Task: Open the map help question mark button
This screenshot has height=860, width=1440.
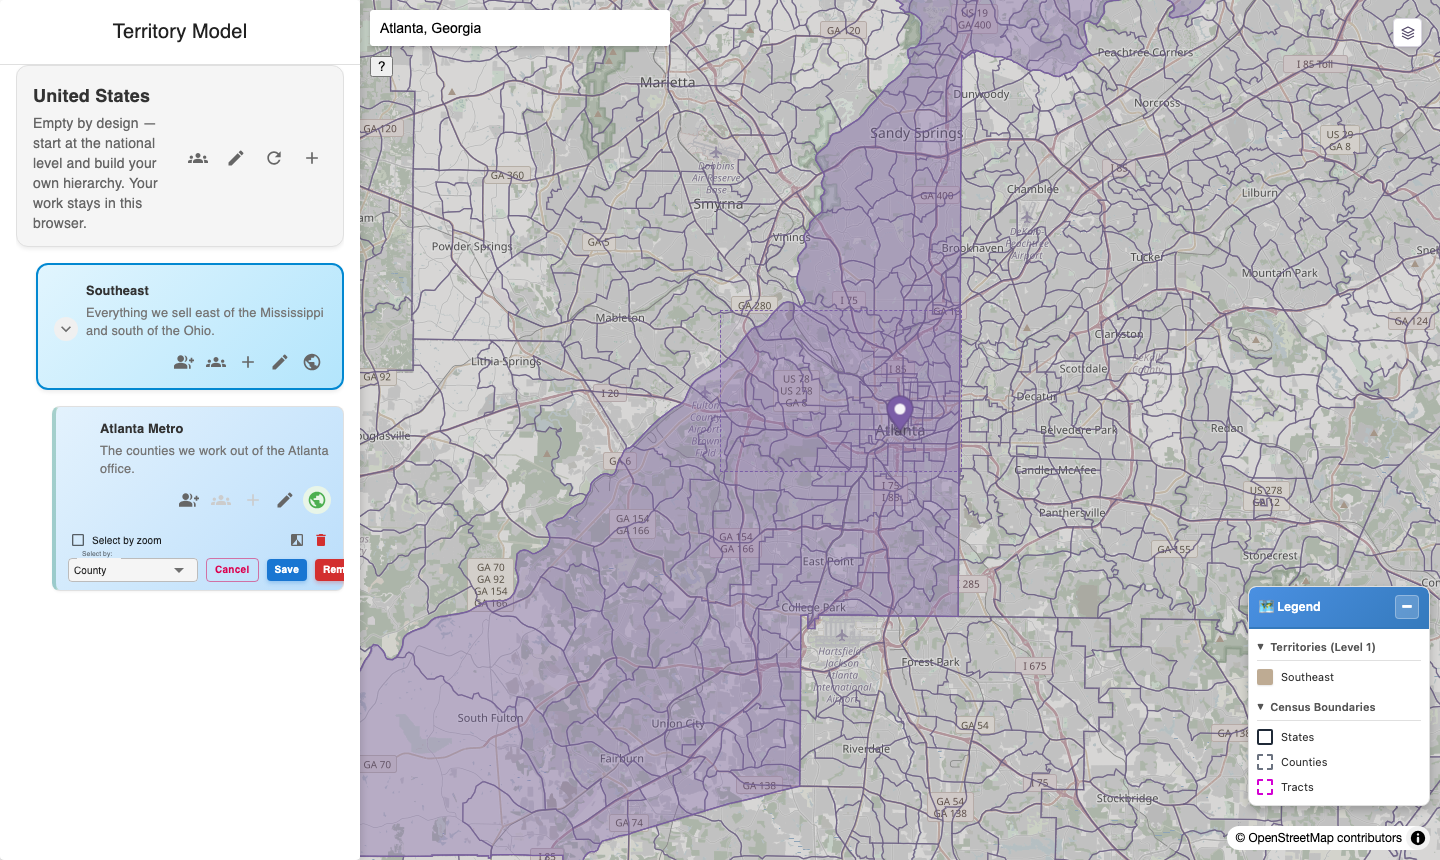Action: click(x=381, y=67)
